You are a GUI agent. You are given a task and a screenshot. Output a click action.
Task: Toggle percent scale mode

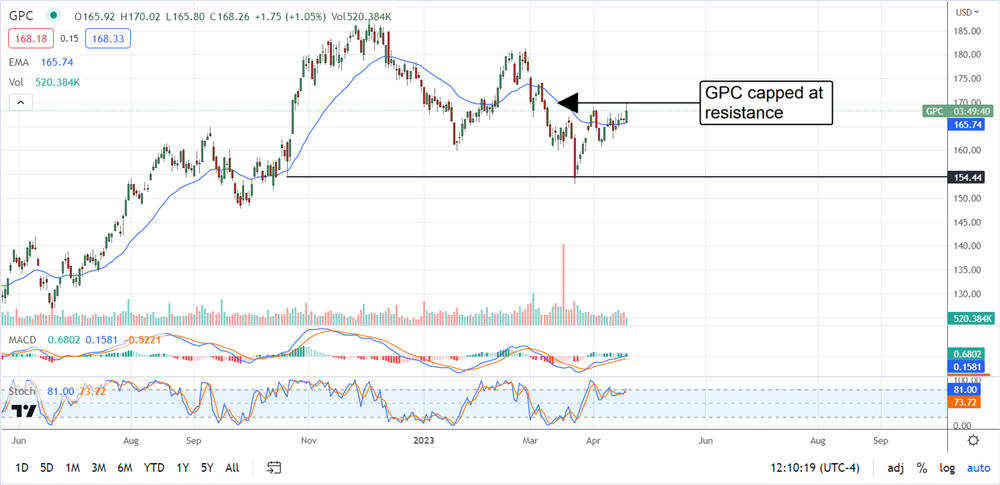[x=922, y=468]
